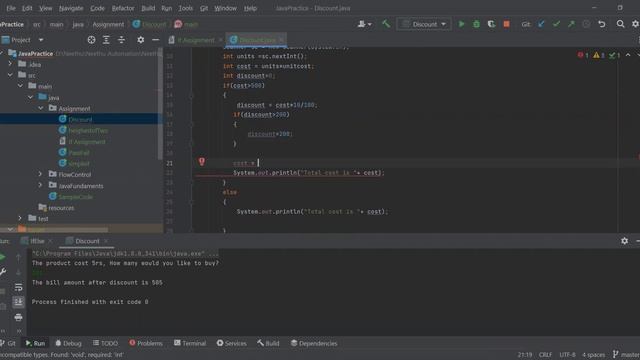Expand the .idea folder
640x360 pixels.
[10, 64]
